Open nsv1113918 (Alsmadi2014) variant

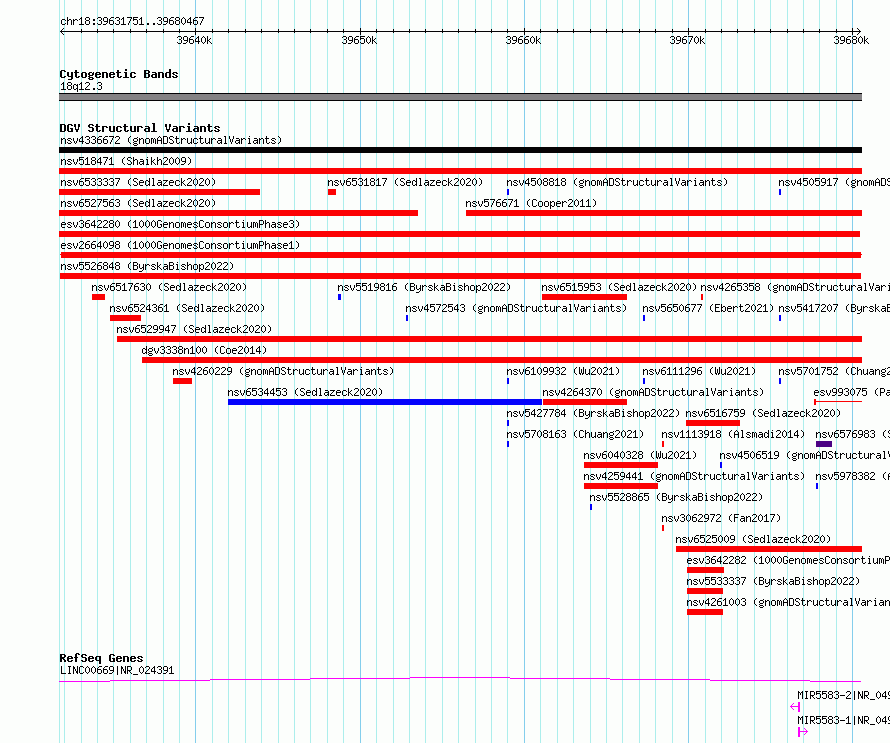[733, 434]
